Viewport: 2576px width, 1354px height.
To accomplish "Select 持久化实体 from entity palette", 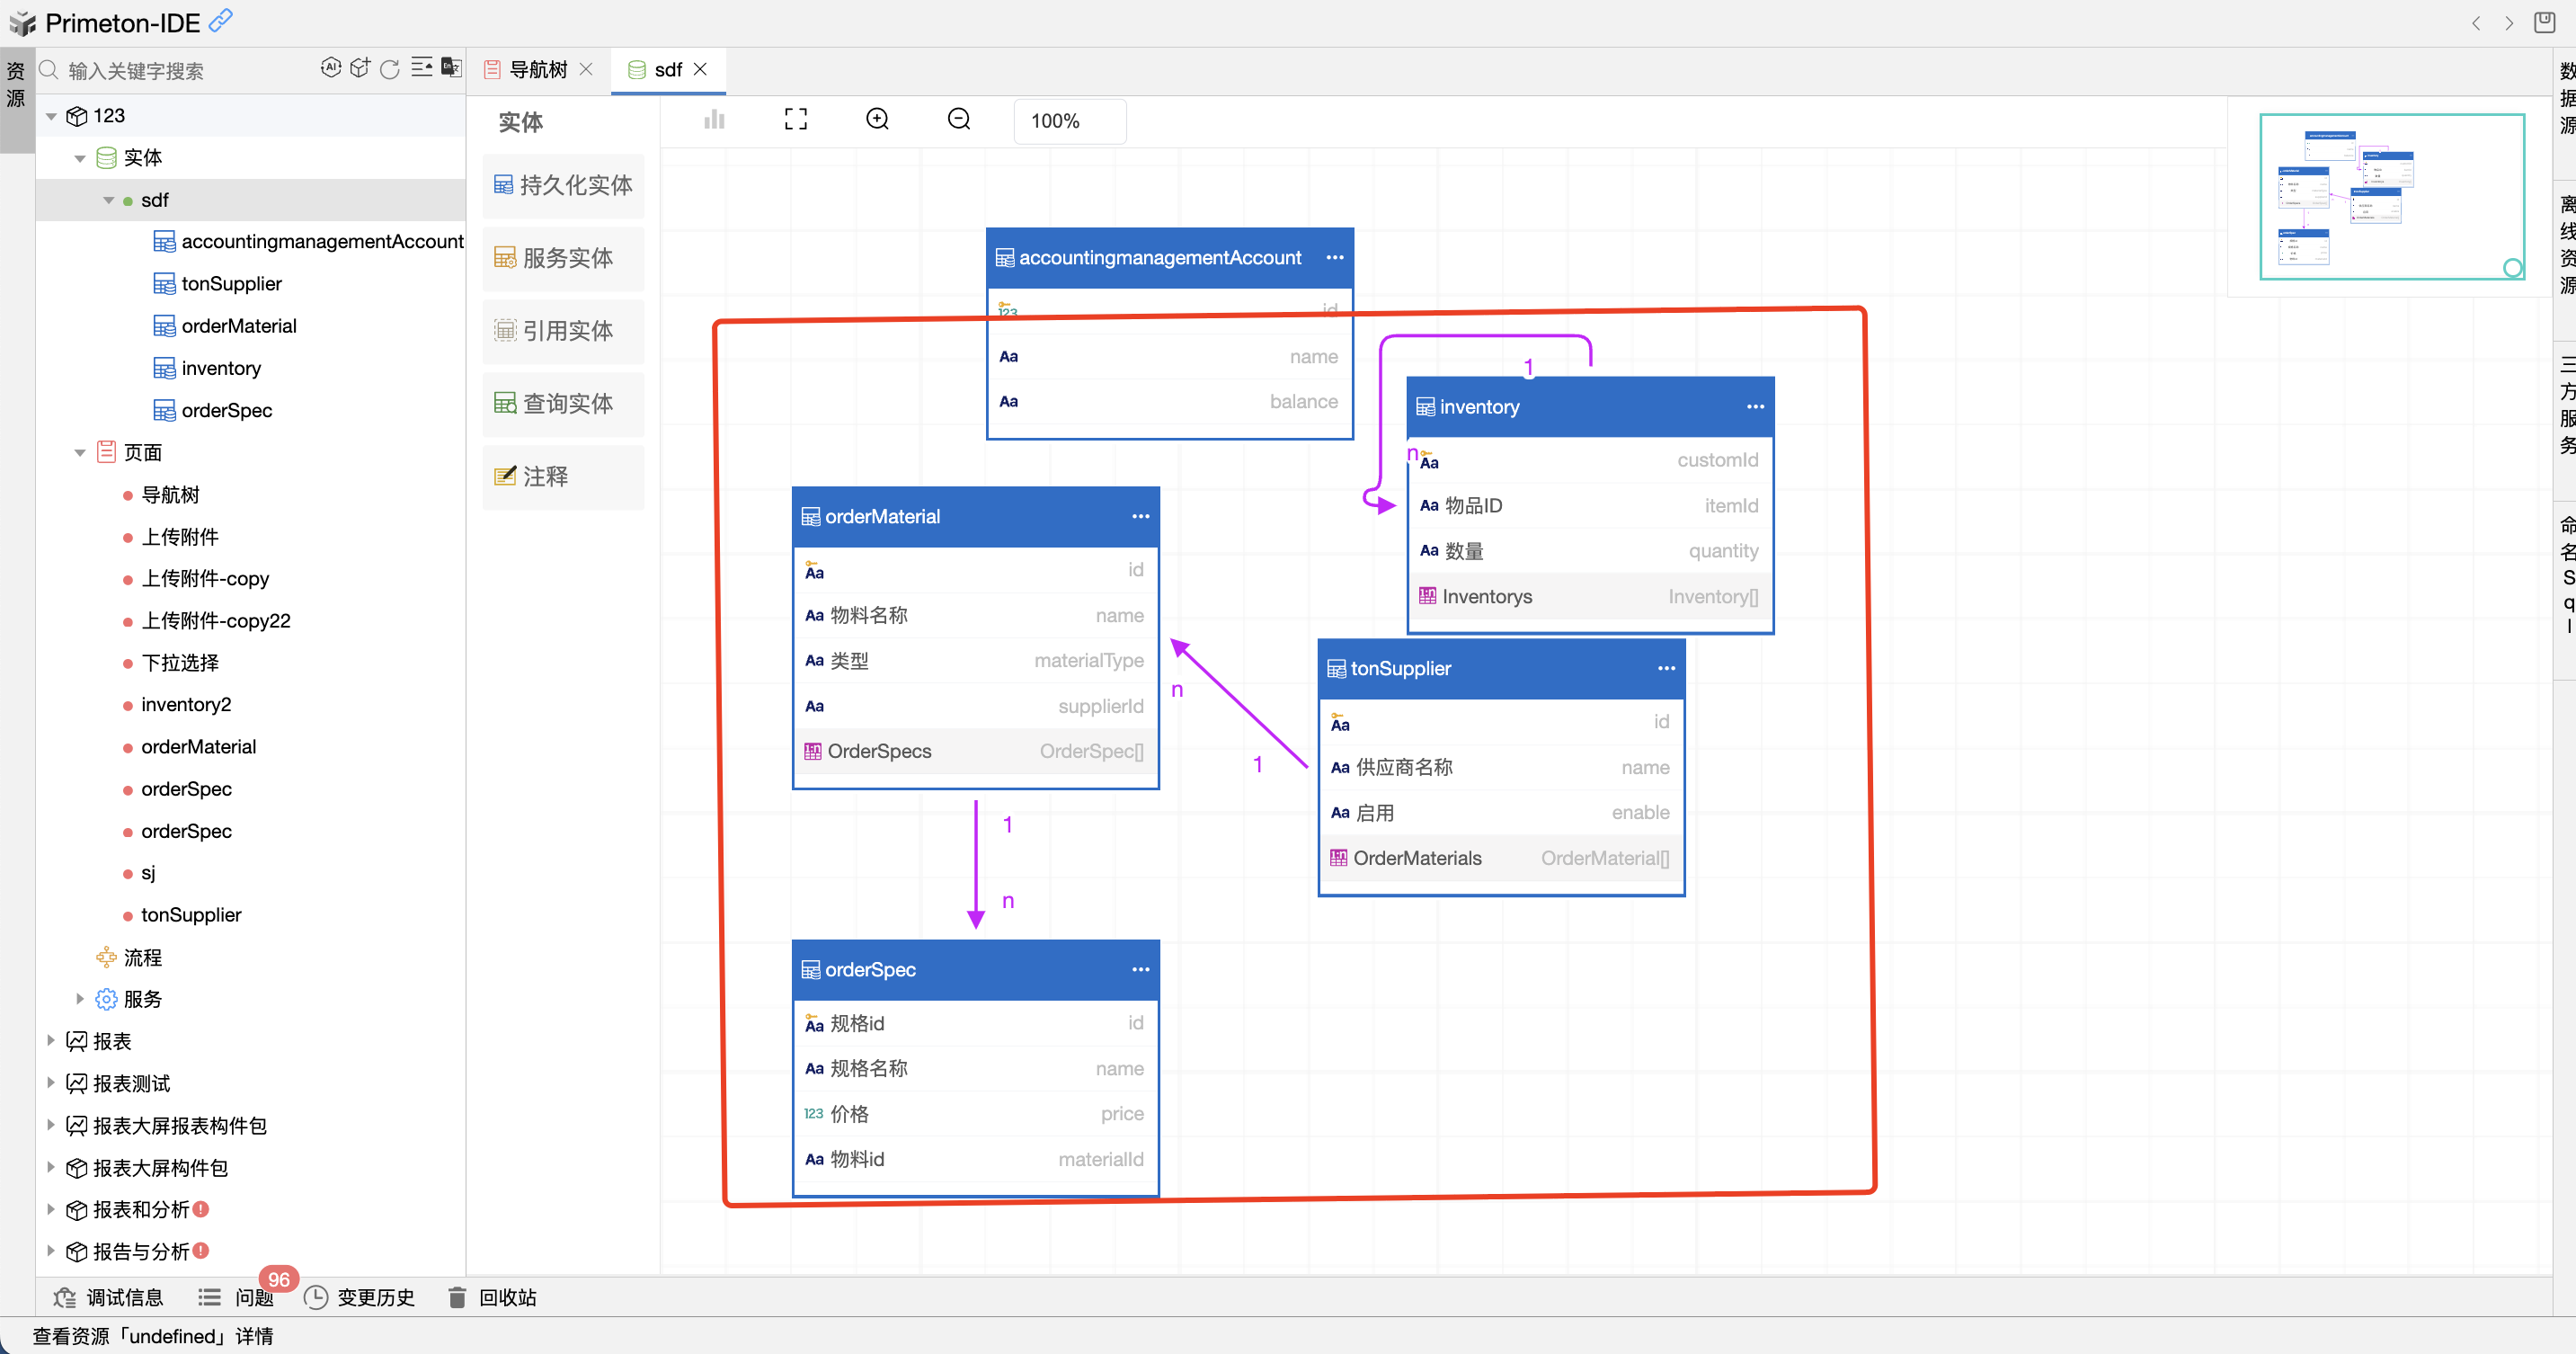I will (x=563, y=185).
